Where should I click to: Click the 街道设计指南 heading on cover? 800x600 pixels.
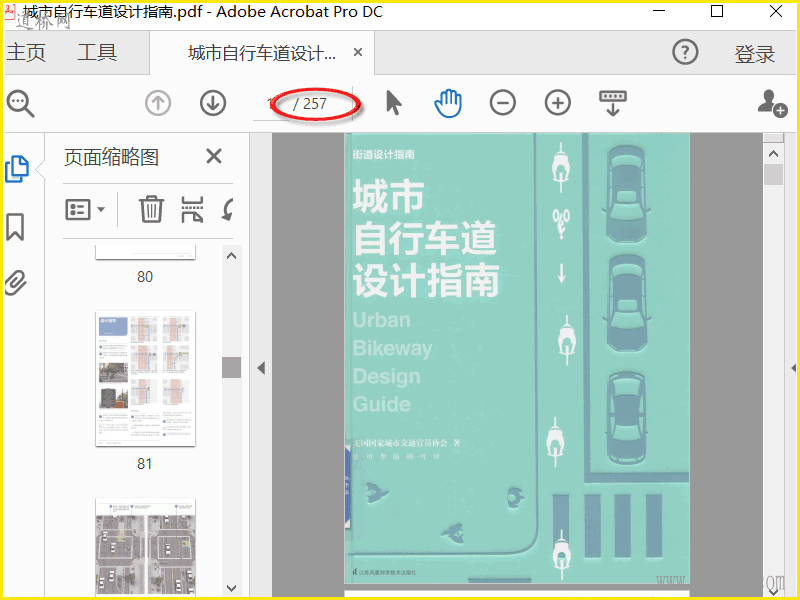point(383,154)
